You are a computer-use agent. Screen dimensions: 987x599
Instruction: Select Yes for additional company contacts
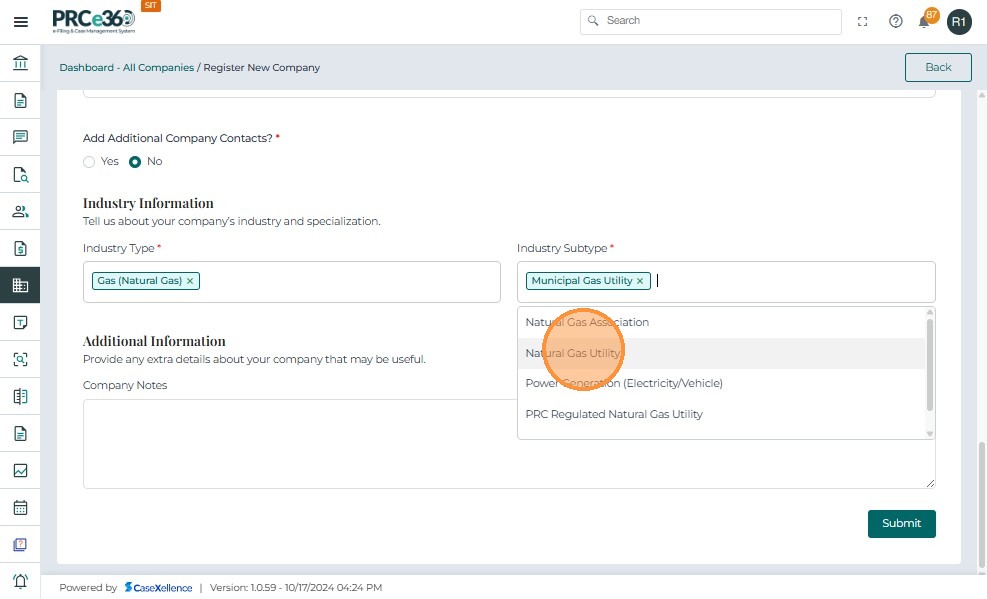click(x=89, y=162)
